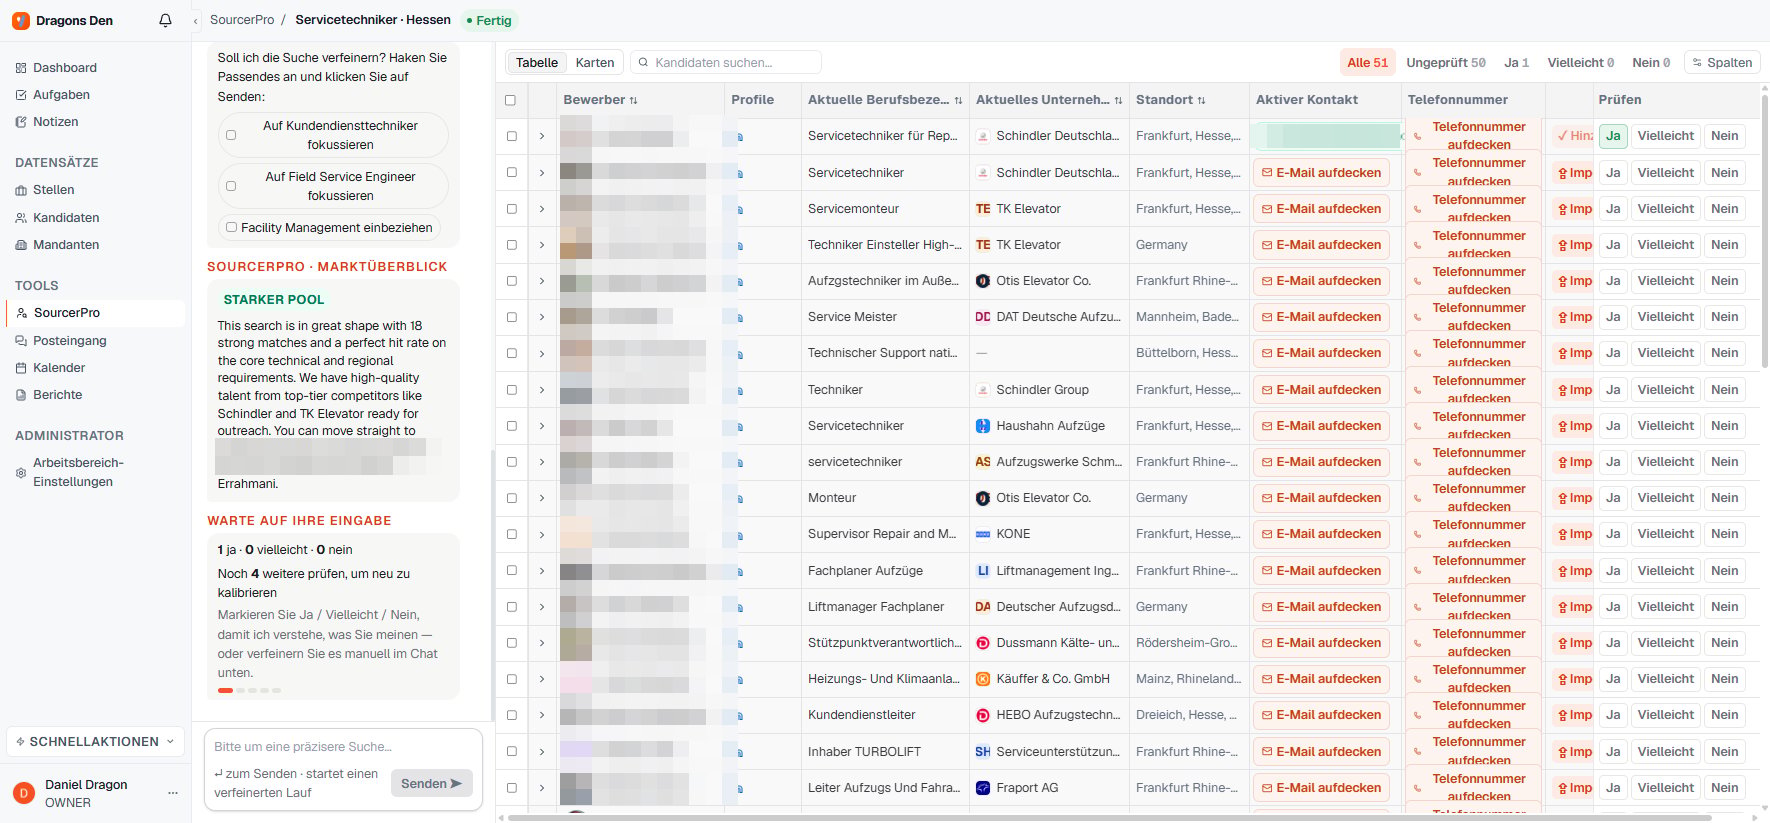Open the Schnellaktionen dropdown
This screenshot has height=823, width=1770.
(x=95, y=741)
